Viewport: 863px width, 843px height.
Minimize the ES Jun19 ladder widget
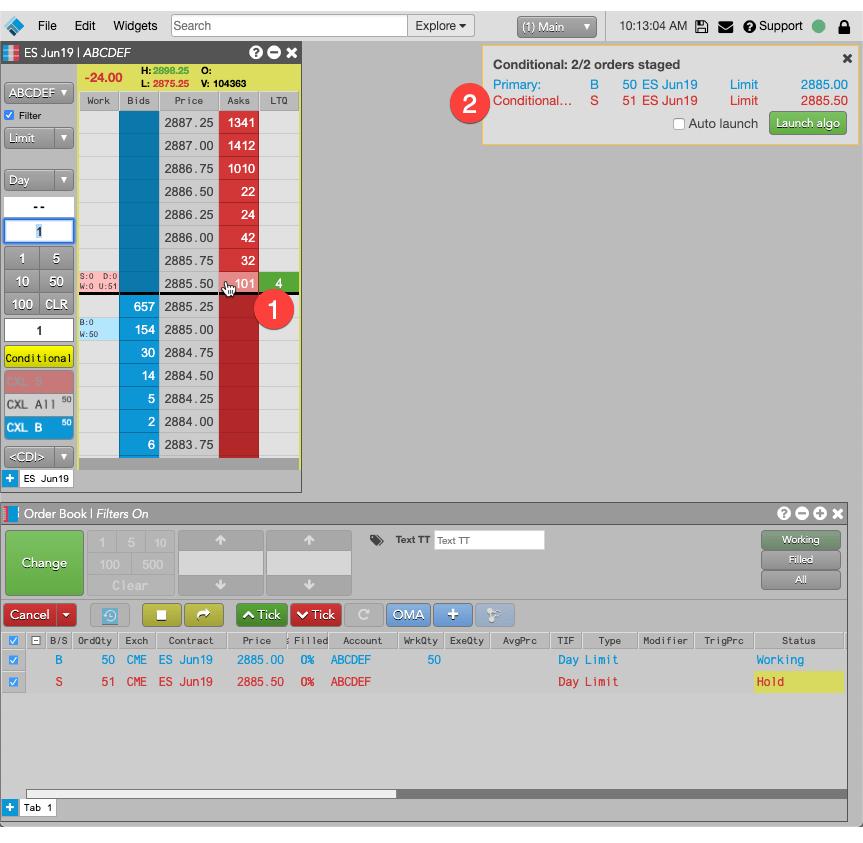[x=274, y=52]
